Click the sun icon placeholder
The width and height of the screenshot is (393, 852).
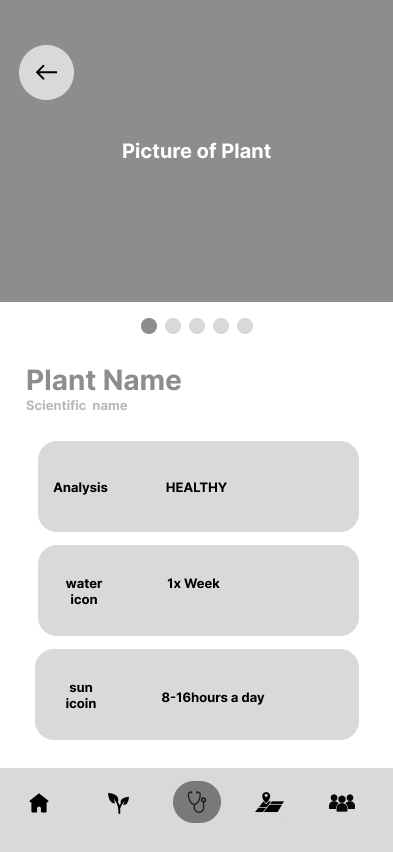point(81,696)
